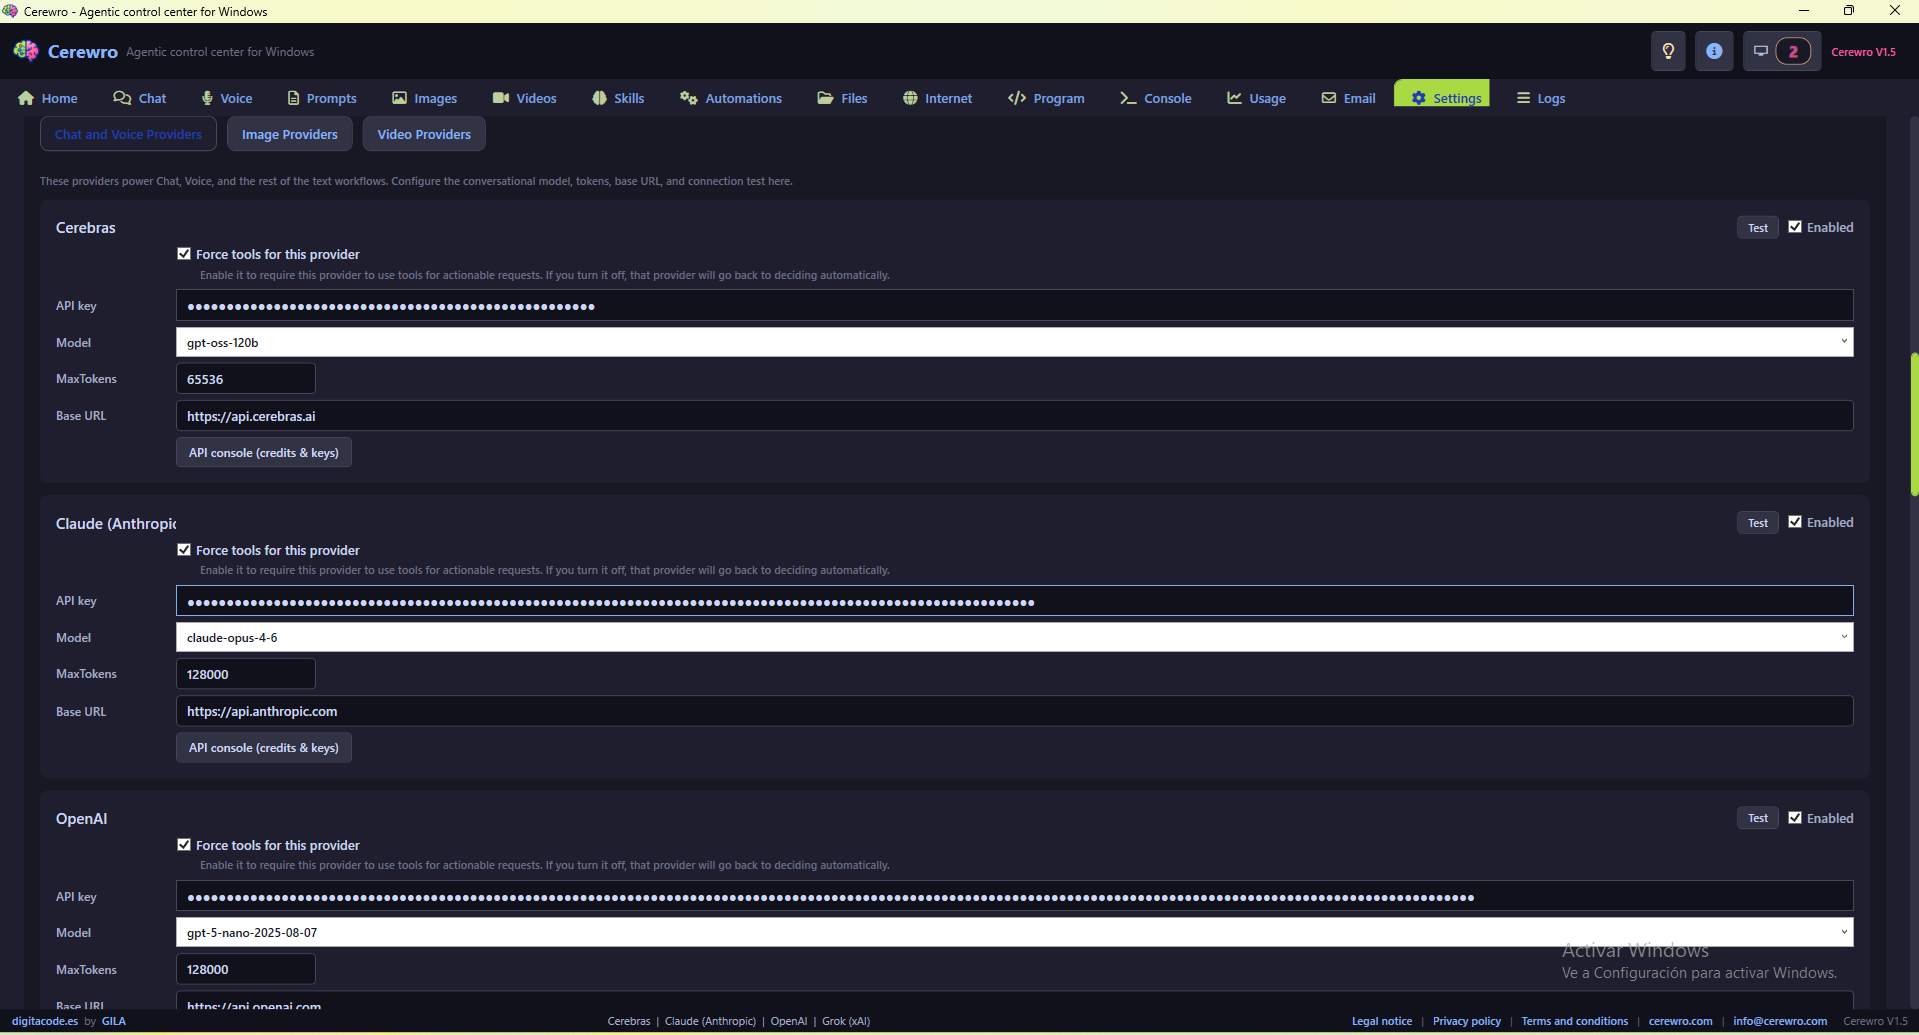
Task: Open the Automations gears icon
Action: click(x=689, y=98)
